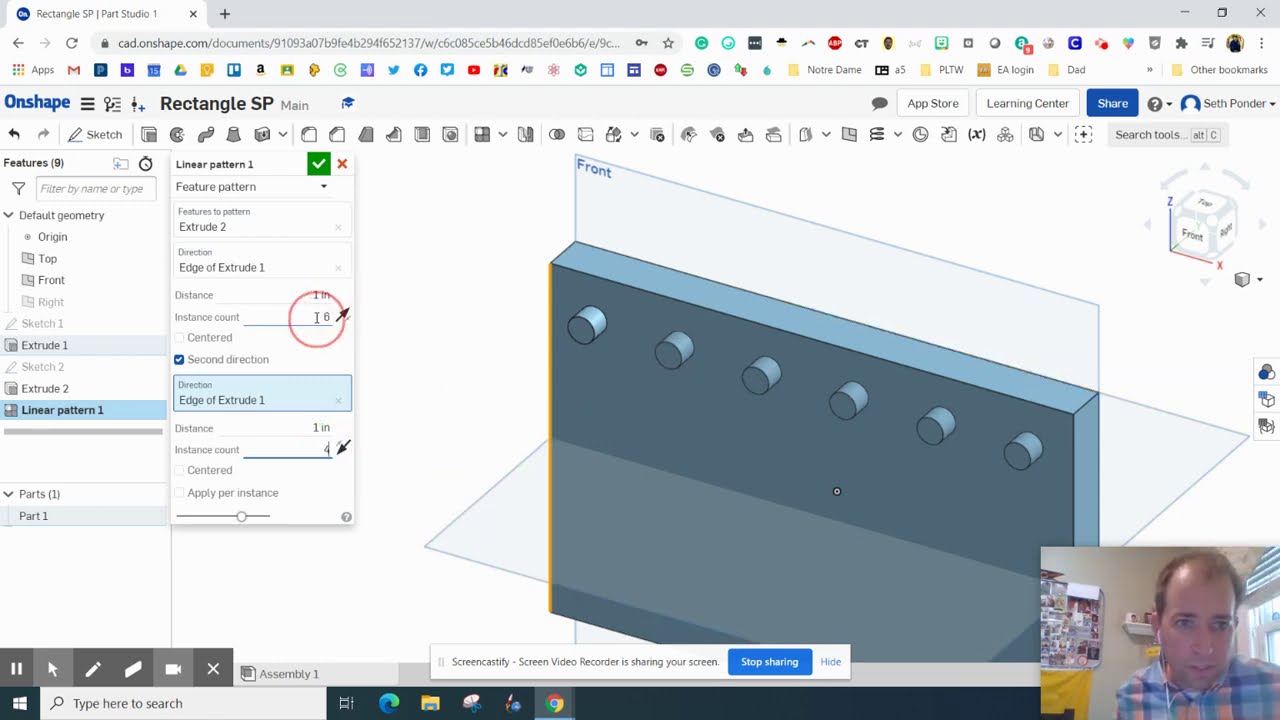Select Extrude 2 feature
Screen dimensions: 1280x720
click(45, 389)
